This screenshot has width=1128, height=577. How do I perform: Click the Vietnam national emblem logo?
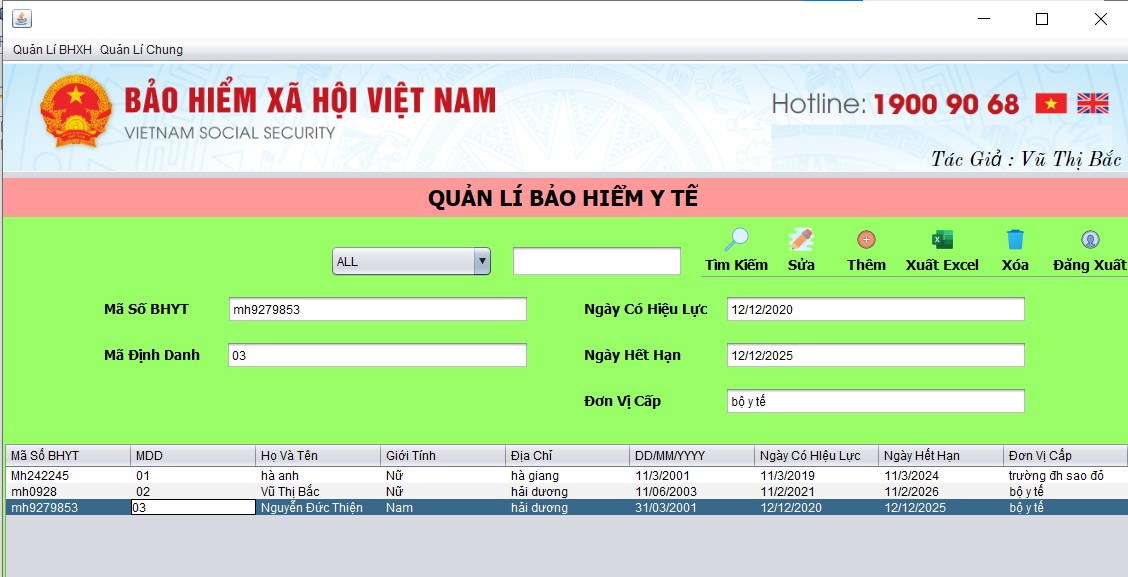(76, 110)
